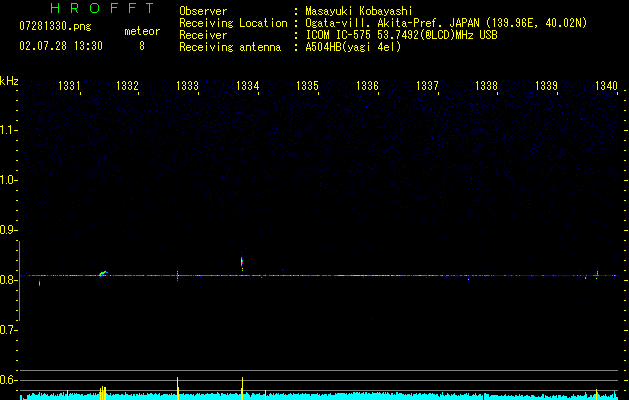The height and width of the screenshot is (400, 629).
Task: Click the curved meteor echo near 1331:30
Action: (x=103, y=274)
